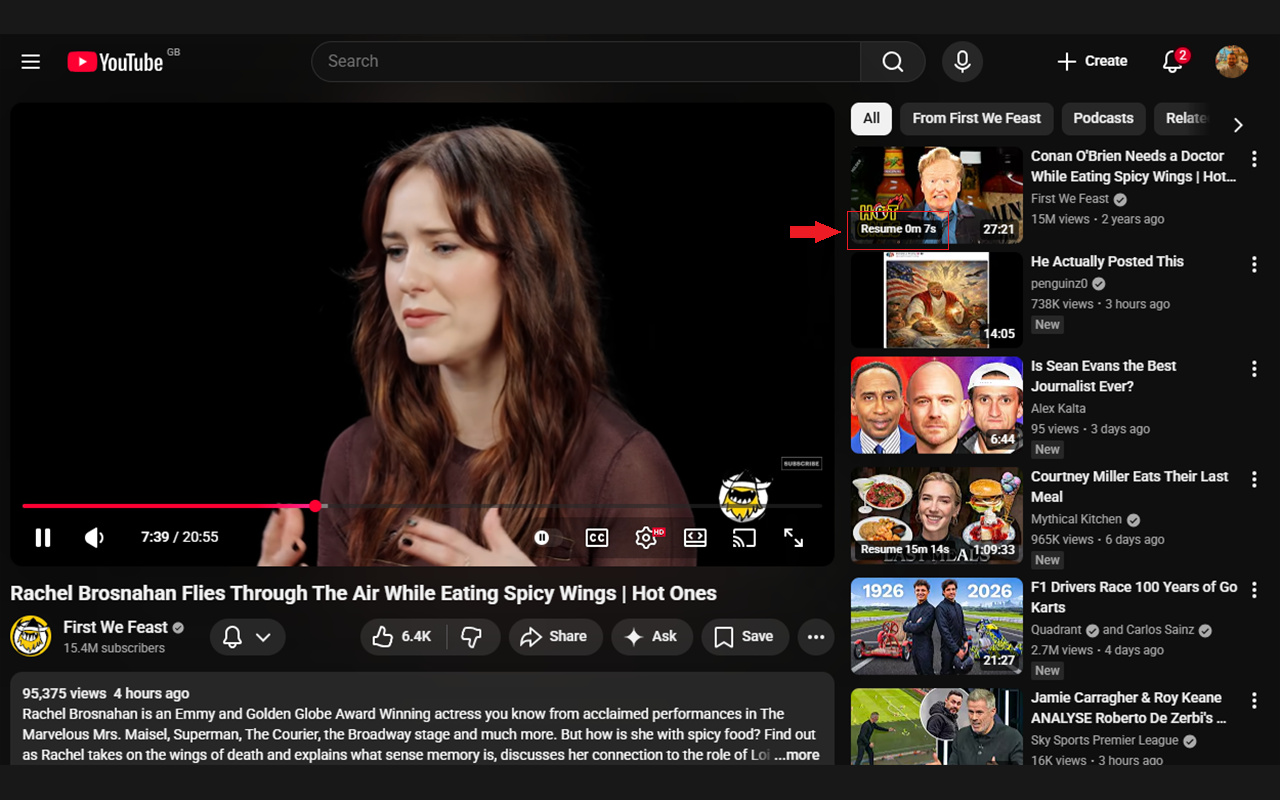Dislike this video

tap(472, 637)
